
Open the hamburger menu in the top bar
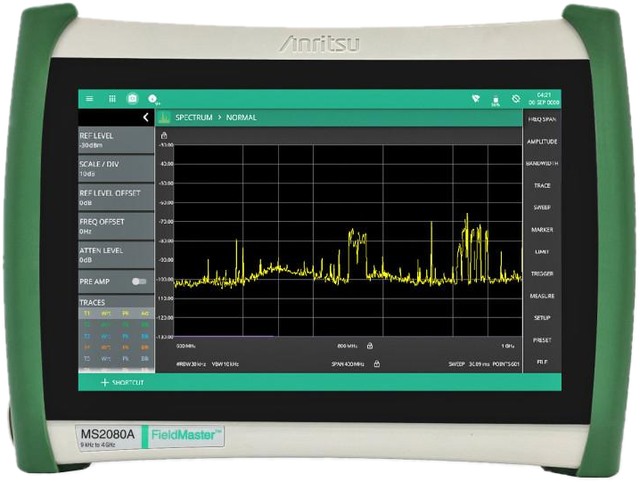pos(89,99)
